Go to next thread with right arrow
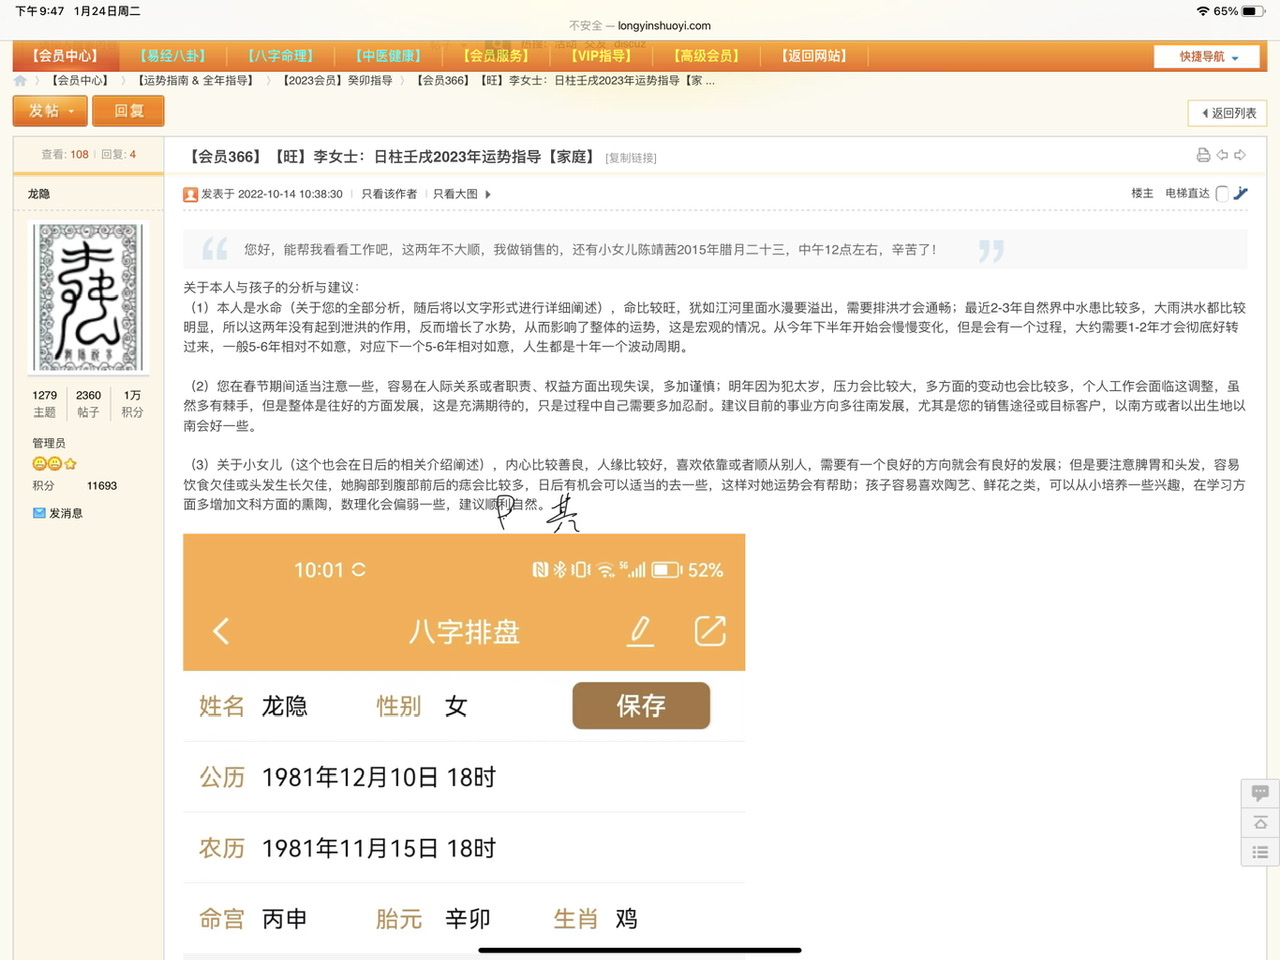 click(x=1240, y=155)
